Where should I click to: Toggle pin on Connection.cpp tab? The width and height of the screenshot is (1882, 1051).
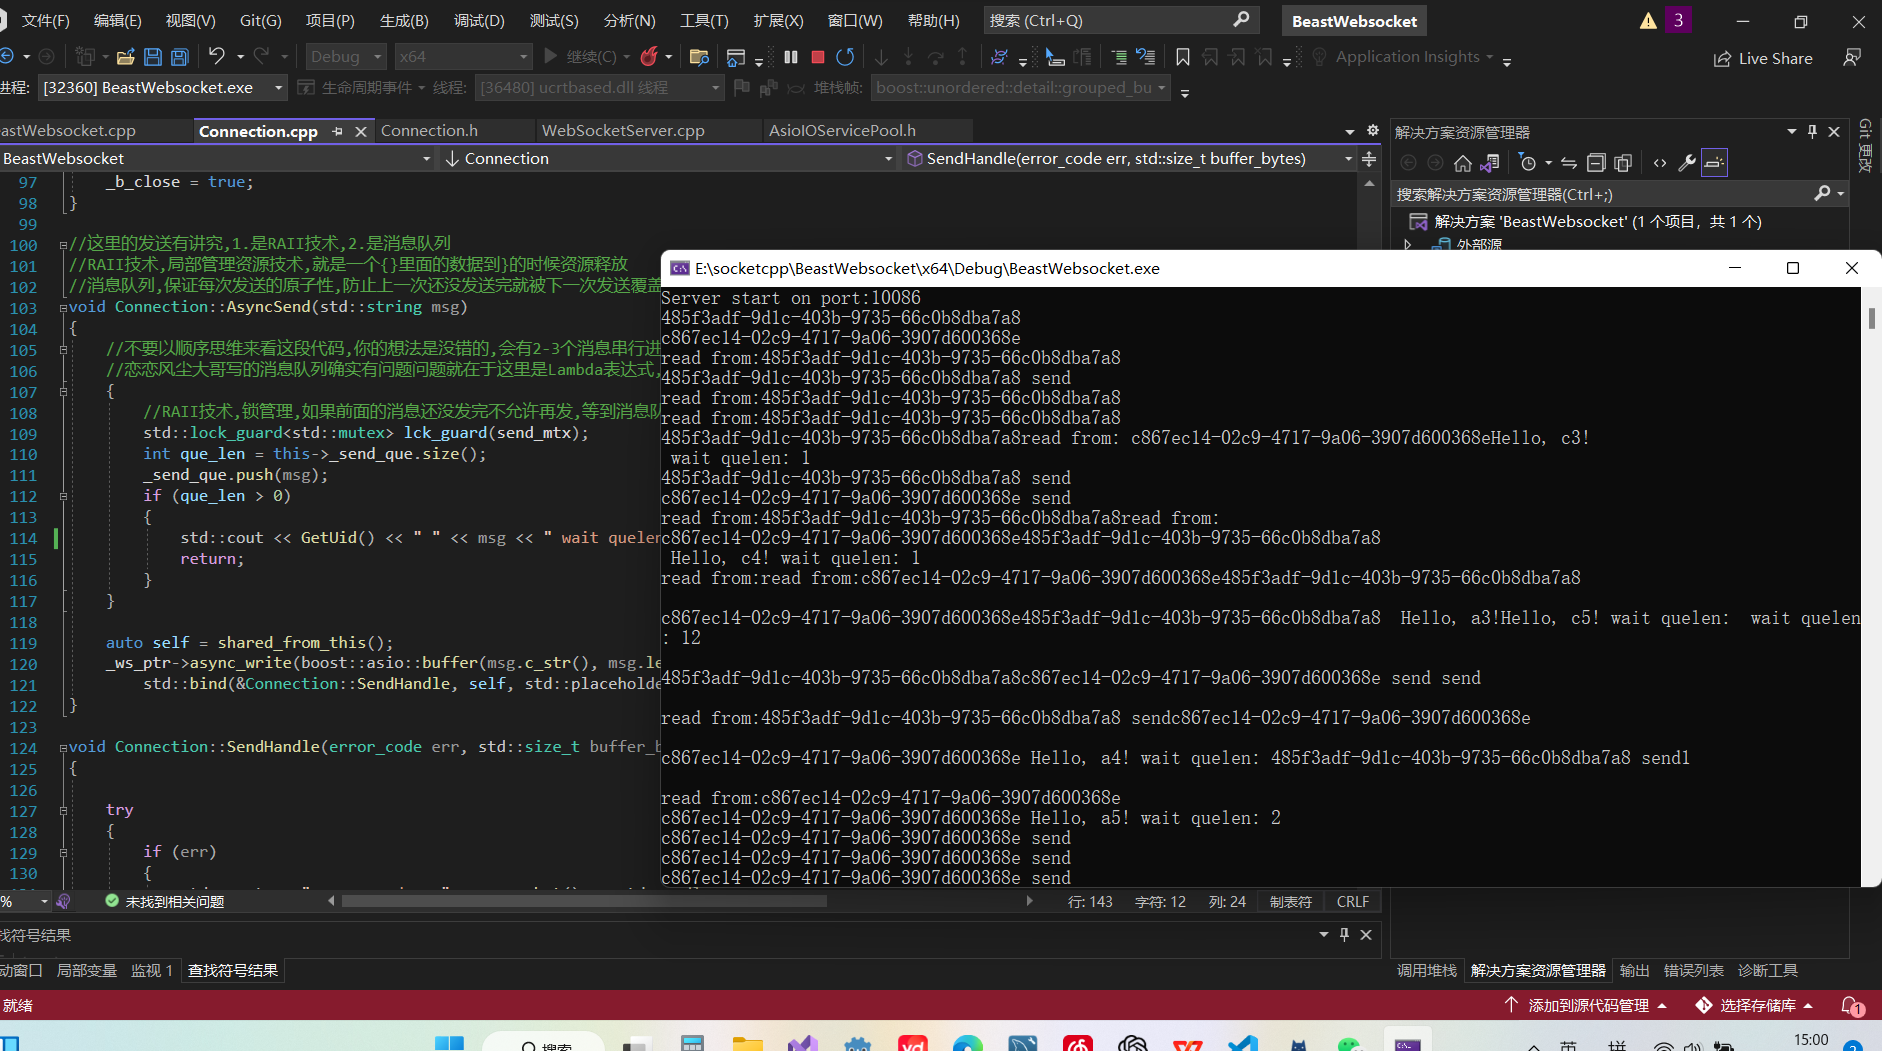[x=337, y=131]
